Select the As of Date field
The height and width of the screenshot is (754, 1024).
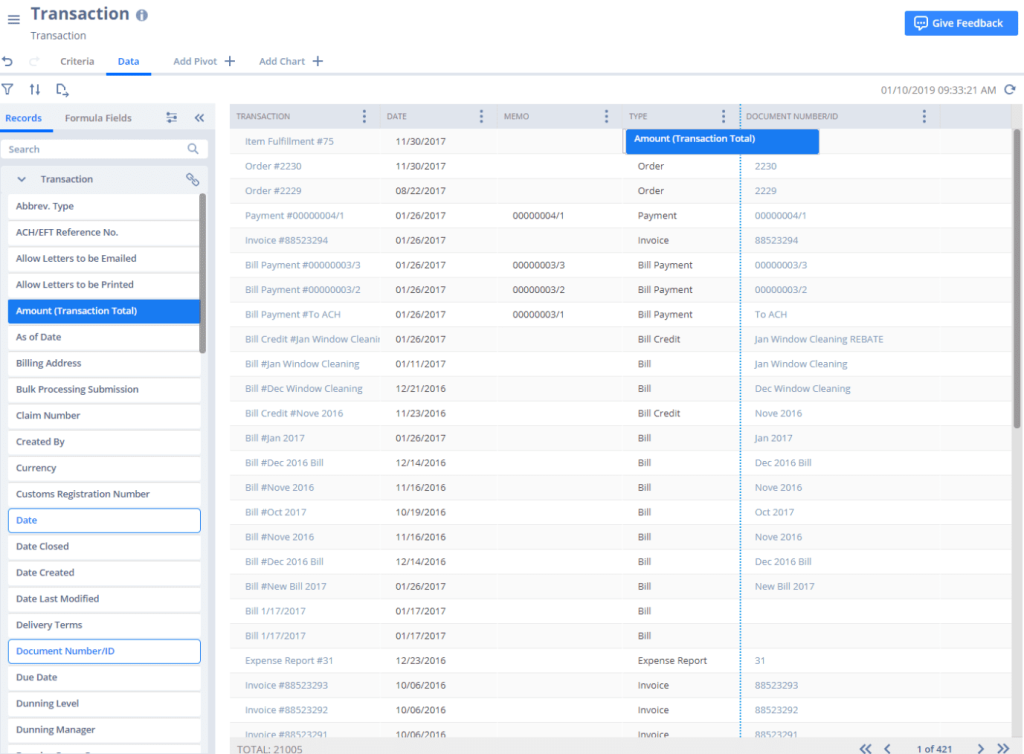pos(104,337)
